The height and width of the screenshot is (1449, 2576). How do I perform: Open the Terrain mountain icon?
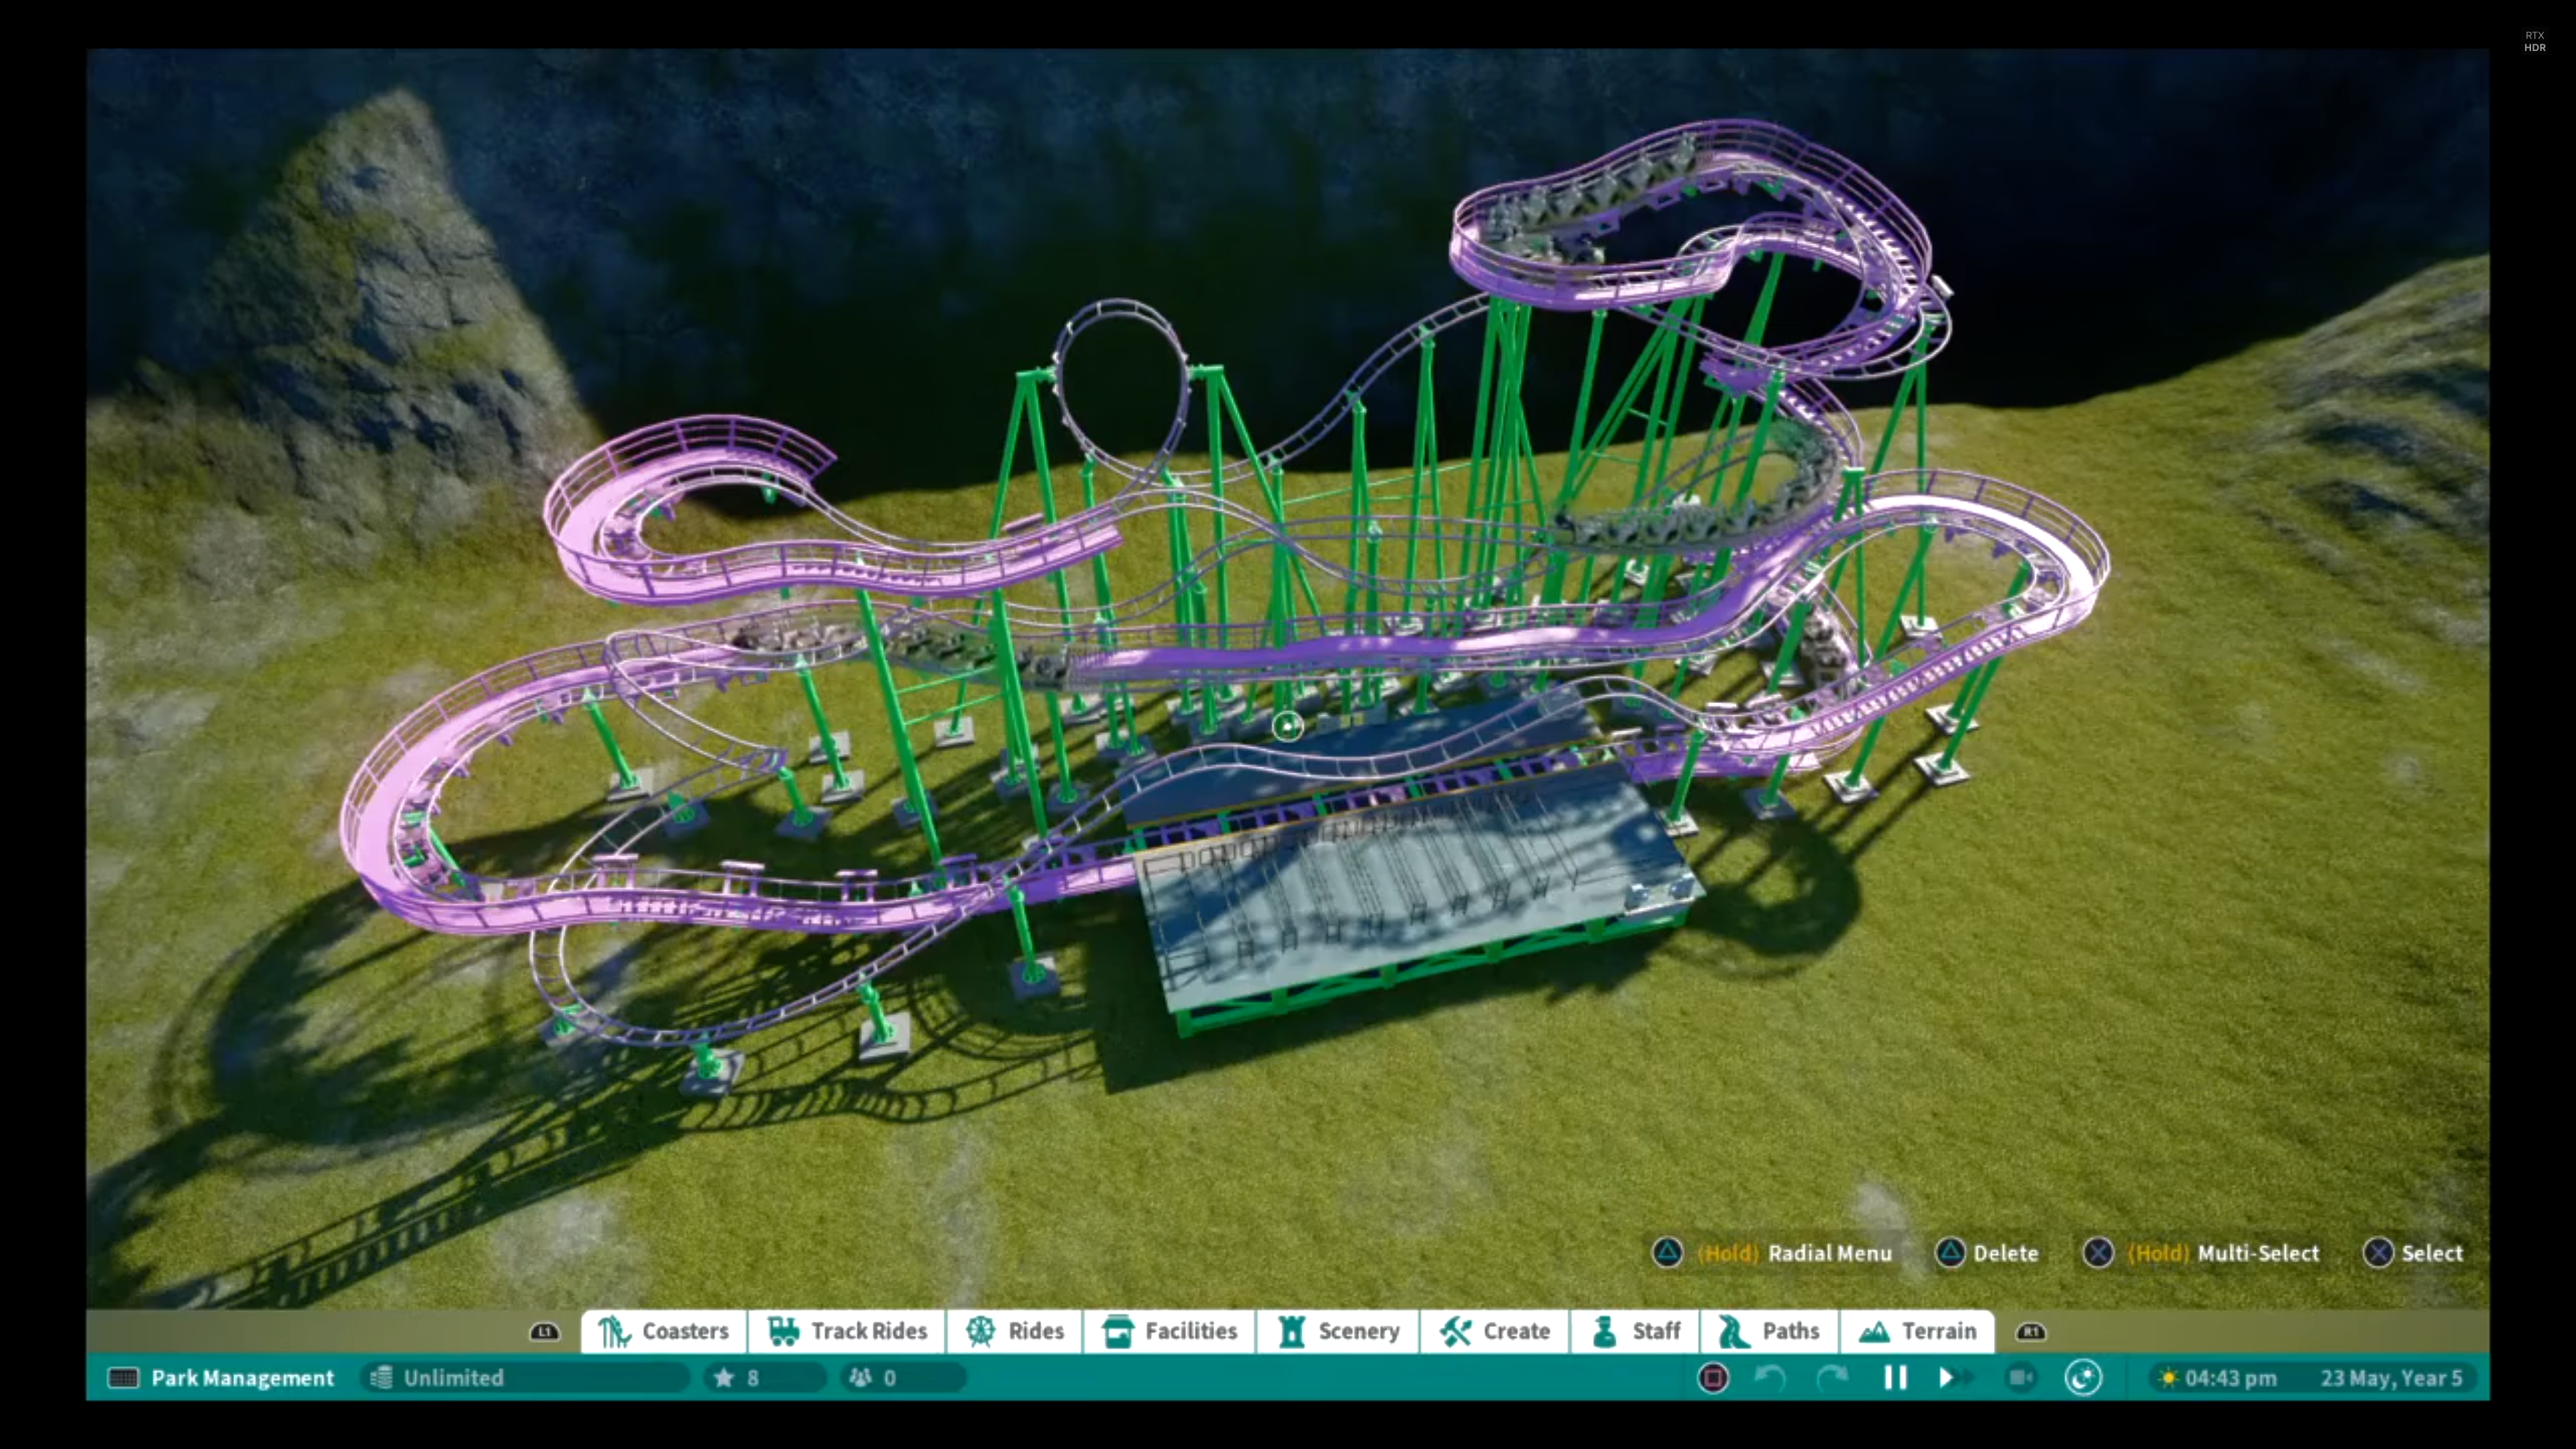pyautogui.click(x=1874, y=1331)
